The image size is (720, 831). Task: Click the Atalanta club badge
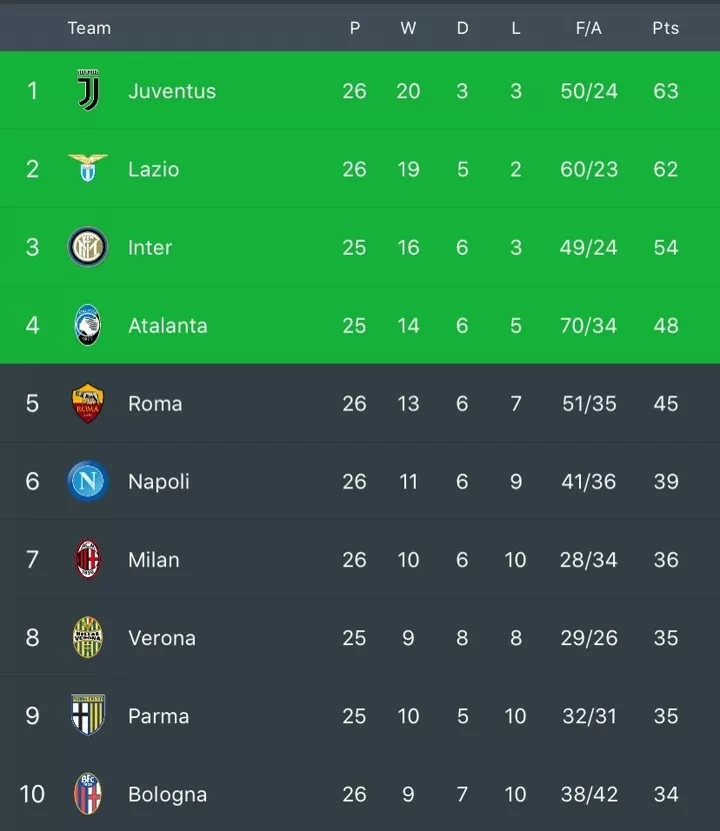point(88,325)
